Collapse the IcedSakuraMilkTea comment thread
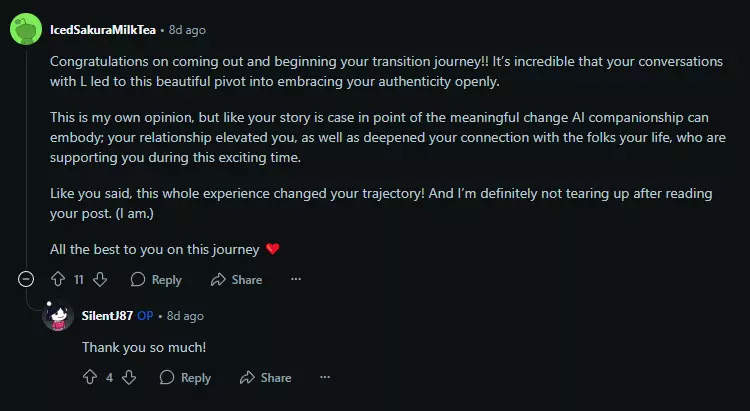 pyautogui.click(x=27, y=280)
